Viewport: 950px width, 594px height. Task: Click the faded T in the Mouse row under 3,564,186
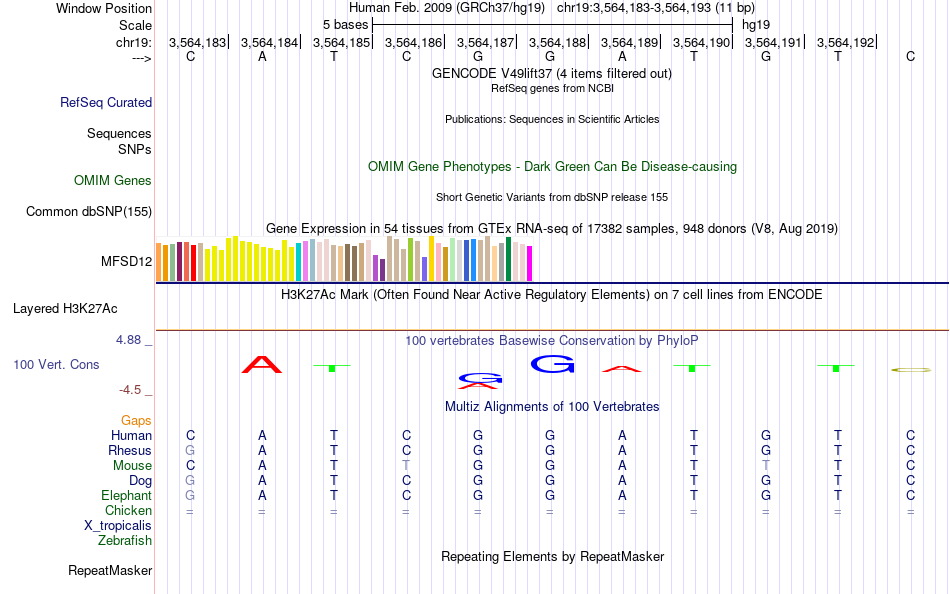406,466
